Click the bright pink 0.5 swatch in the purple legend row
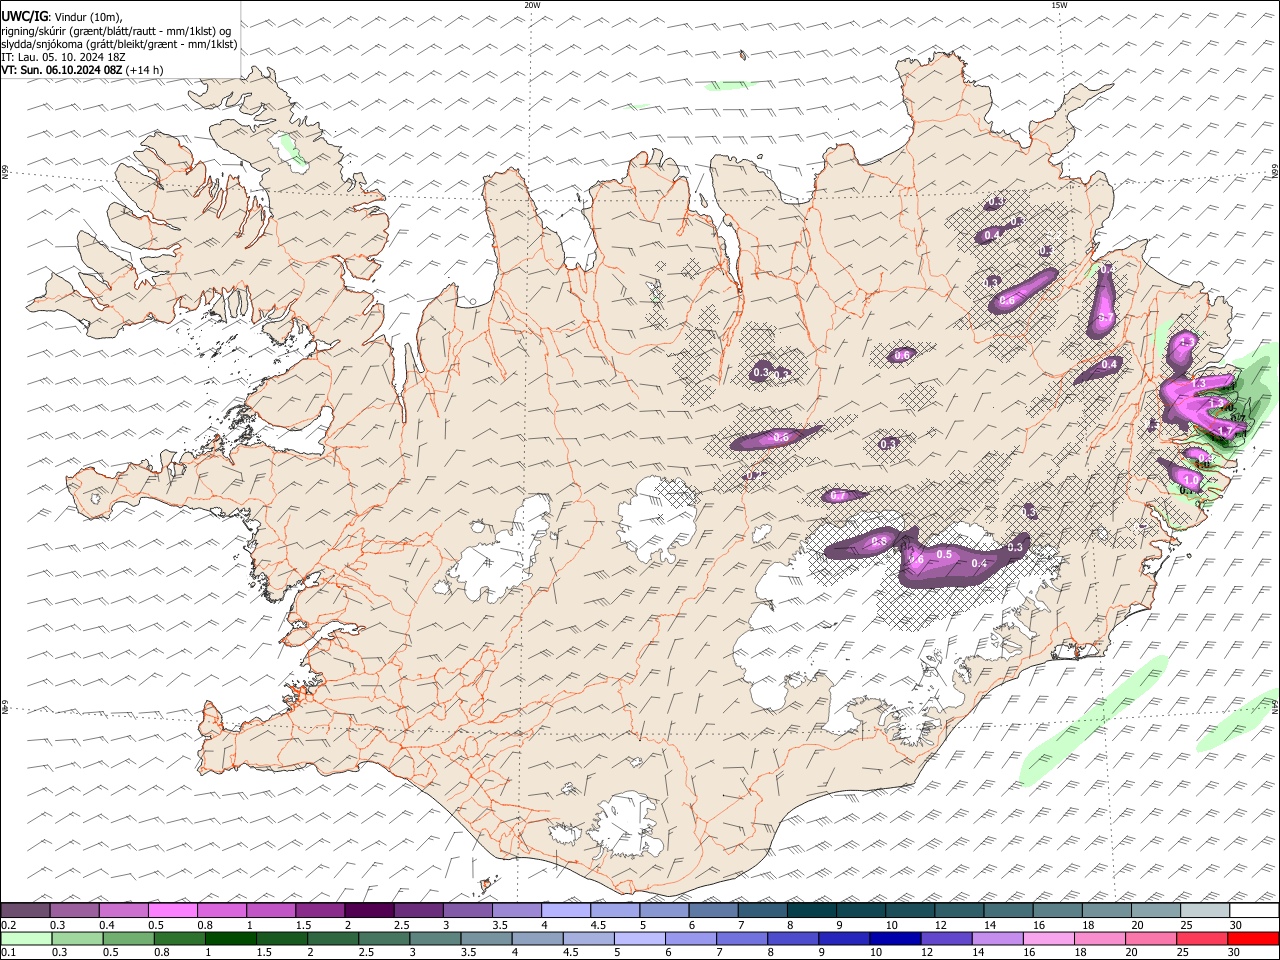Viewport: 1280px width, 960px height. pos(173,911)
